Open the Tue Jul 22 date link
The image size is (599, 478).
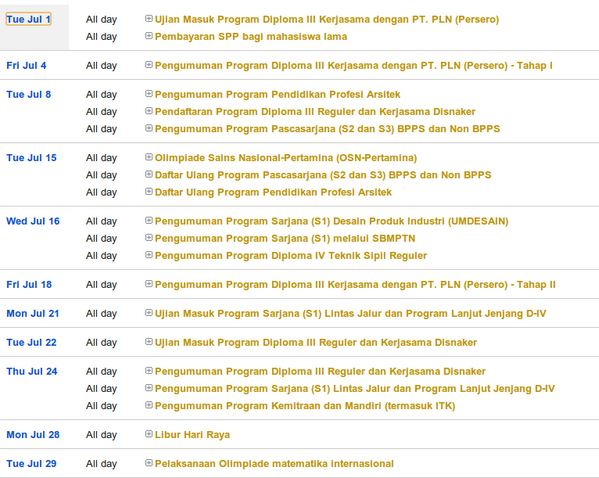tap(31, 343)
